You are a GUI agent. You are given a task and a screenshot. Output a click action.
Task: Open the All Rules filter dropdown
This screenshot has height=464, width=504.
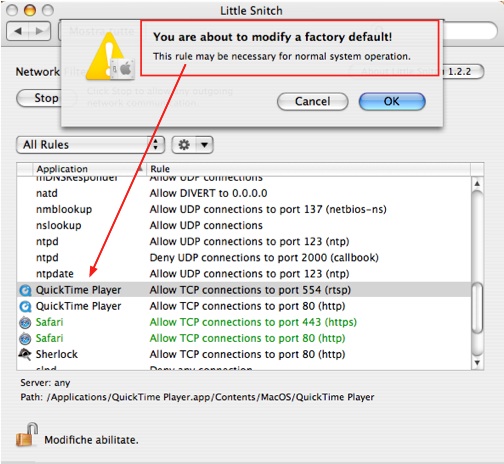90,145
